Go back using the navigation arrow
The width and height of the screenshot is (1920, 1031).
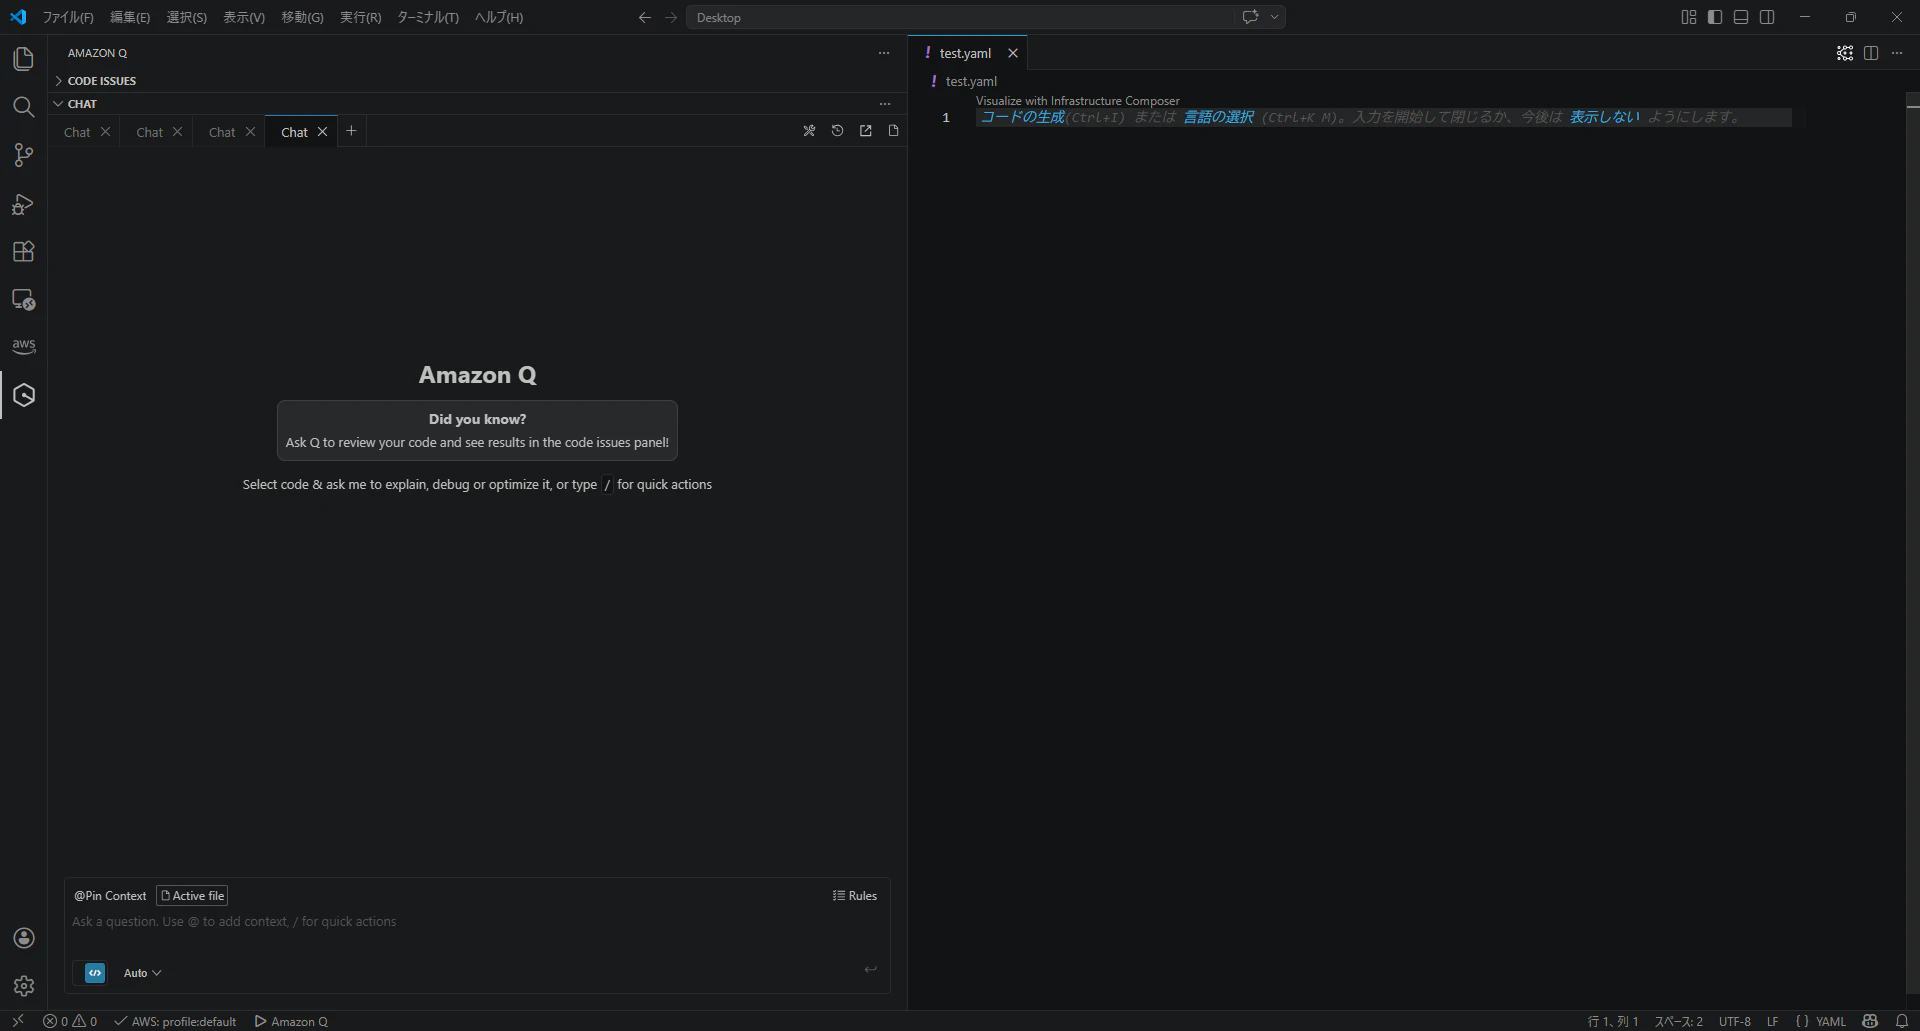[644, 17]
